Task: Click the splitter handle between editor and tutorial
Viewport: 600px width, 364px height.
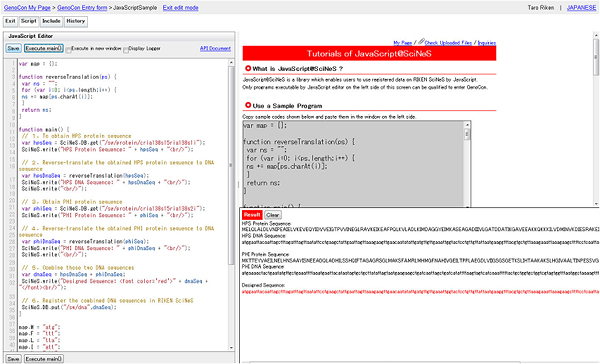Action: click(237, 184)
